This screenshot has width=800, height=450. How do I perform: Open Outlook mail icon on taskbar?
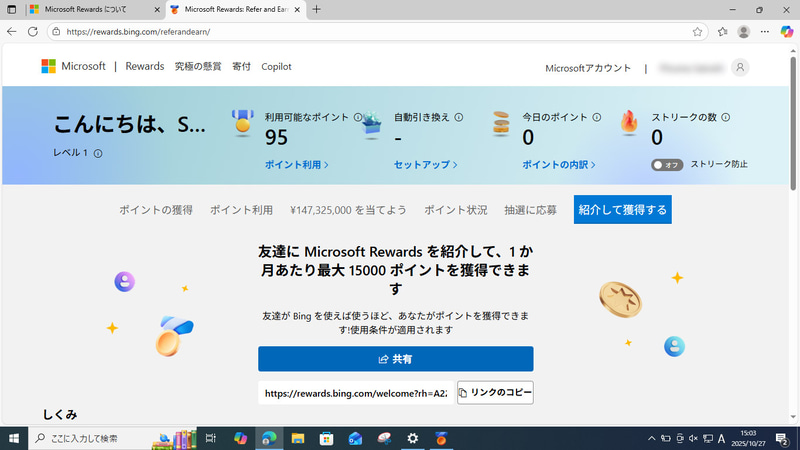point(355,438)
